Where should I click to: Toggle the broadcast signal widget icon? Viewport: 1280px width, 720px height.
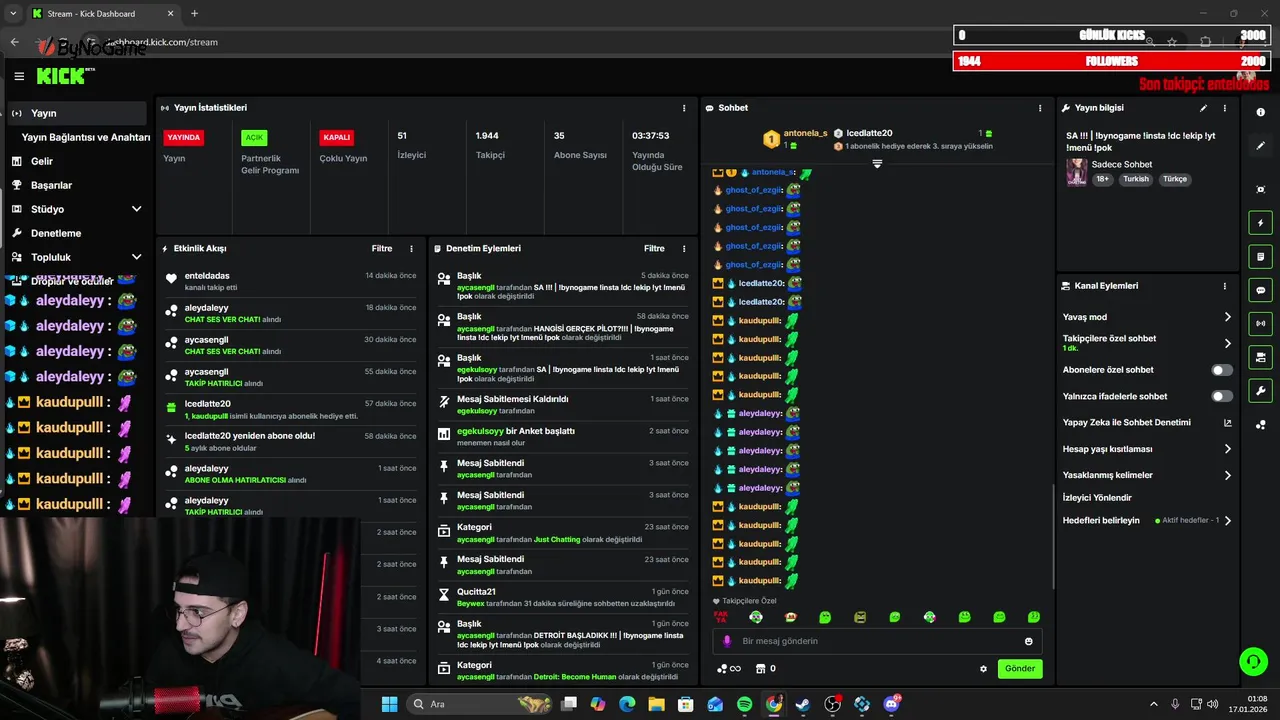1260,323
